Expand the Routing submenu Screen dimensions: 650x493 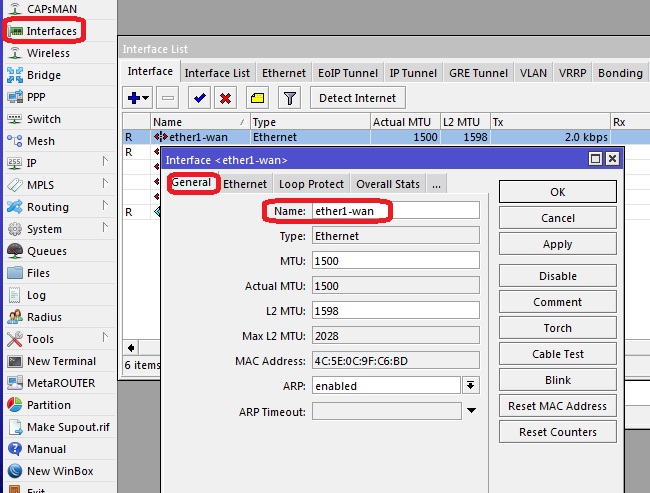[105, 206]
